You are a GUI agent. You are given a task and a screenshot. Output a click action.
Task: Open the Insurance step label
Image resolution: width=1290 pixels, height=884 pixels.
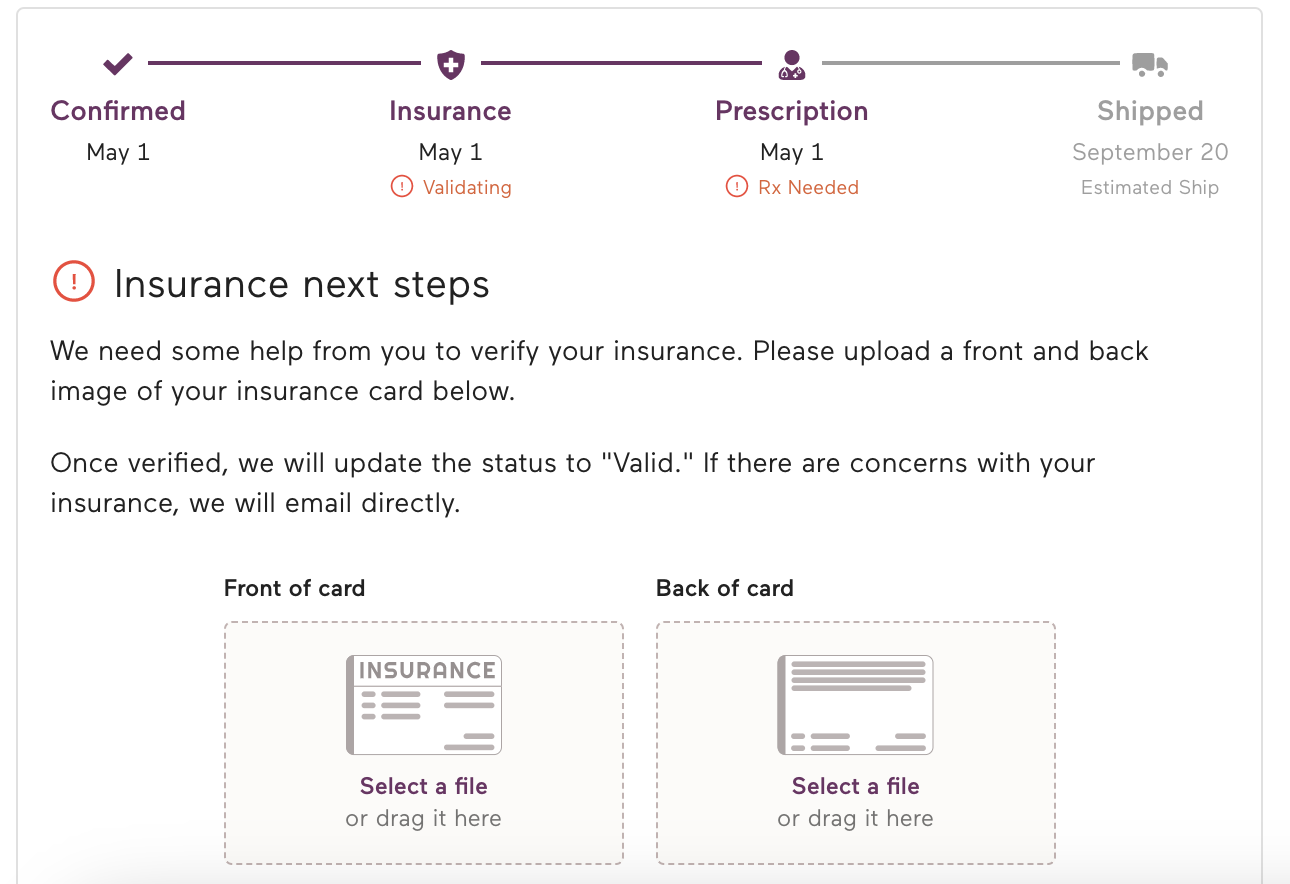450,111
